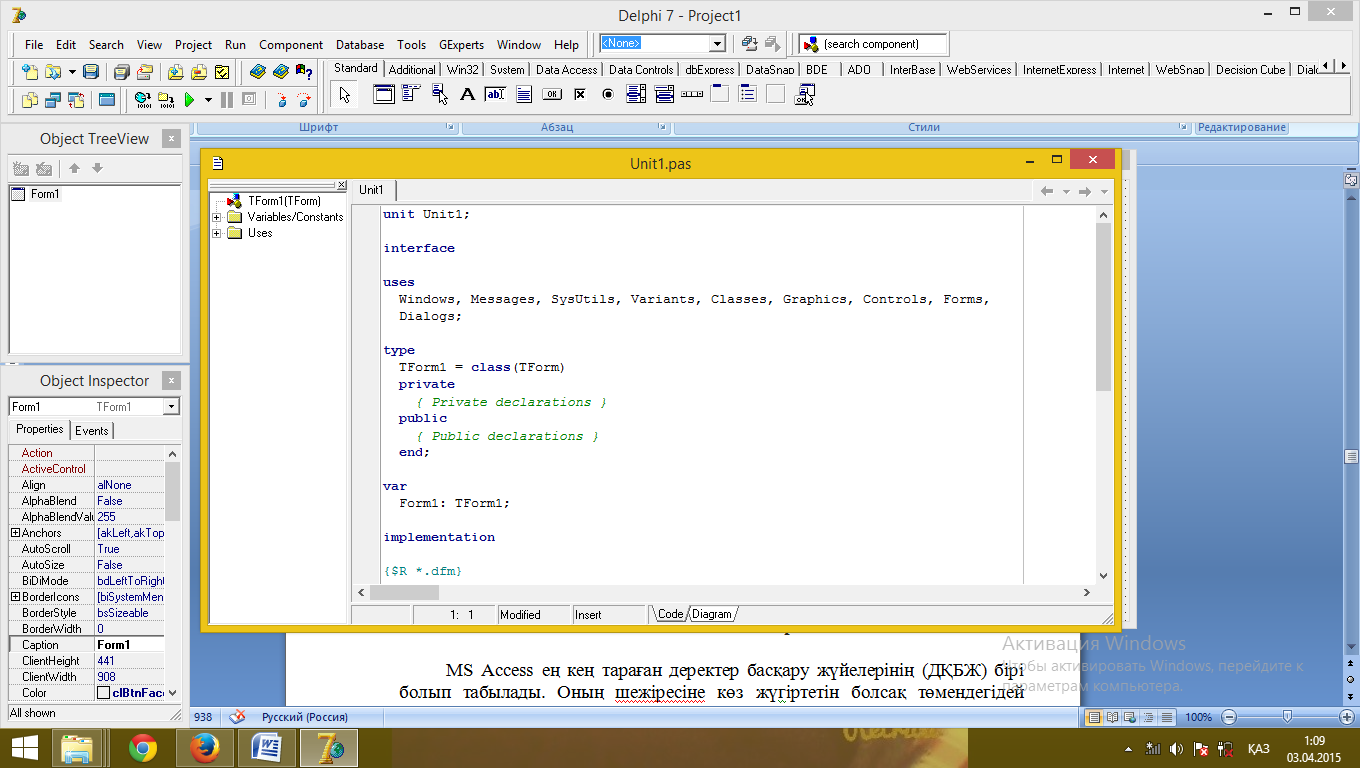The width and height of the screenshot is (1360, 768).
Task: Click the back navigation arrow in code editor
Action: pyautogui.click(x=1047, y=191)
